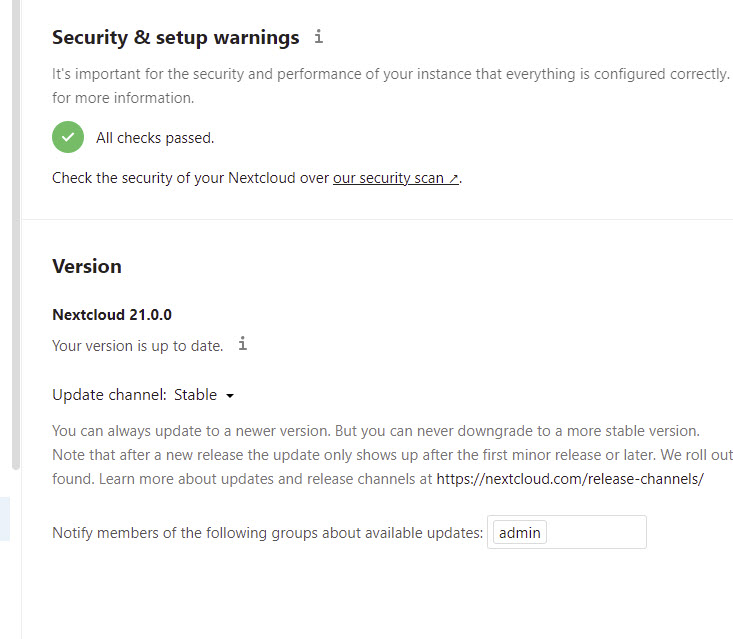Click the 'Version' section heading
The height and width of the screenshot is (639, 733).
87,266
